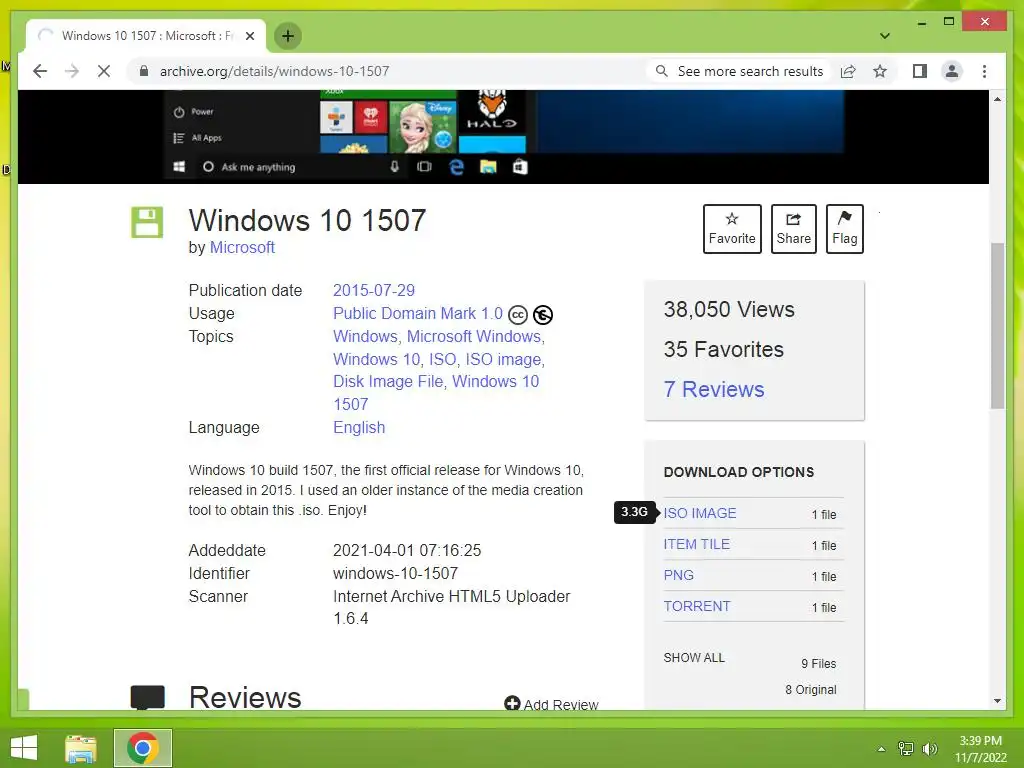
Task: Bookmark this page with star icon
Action: (880, 71)
